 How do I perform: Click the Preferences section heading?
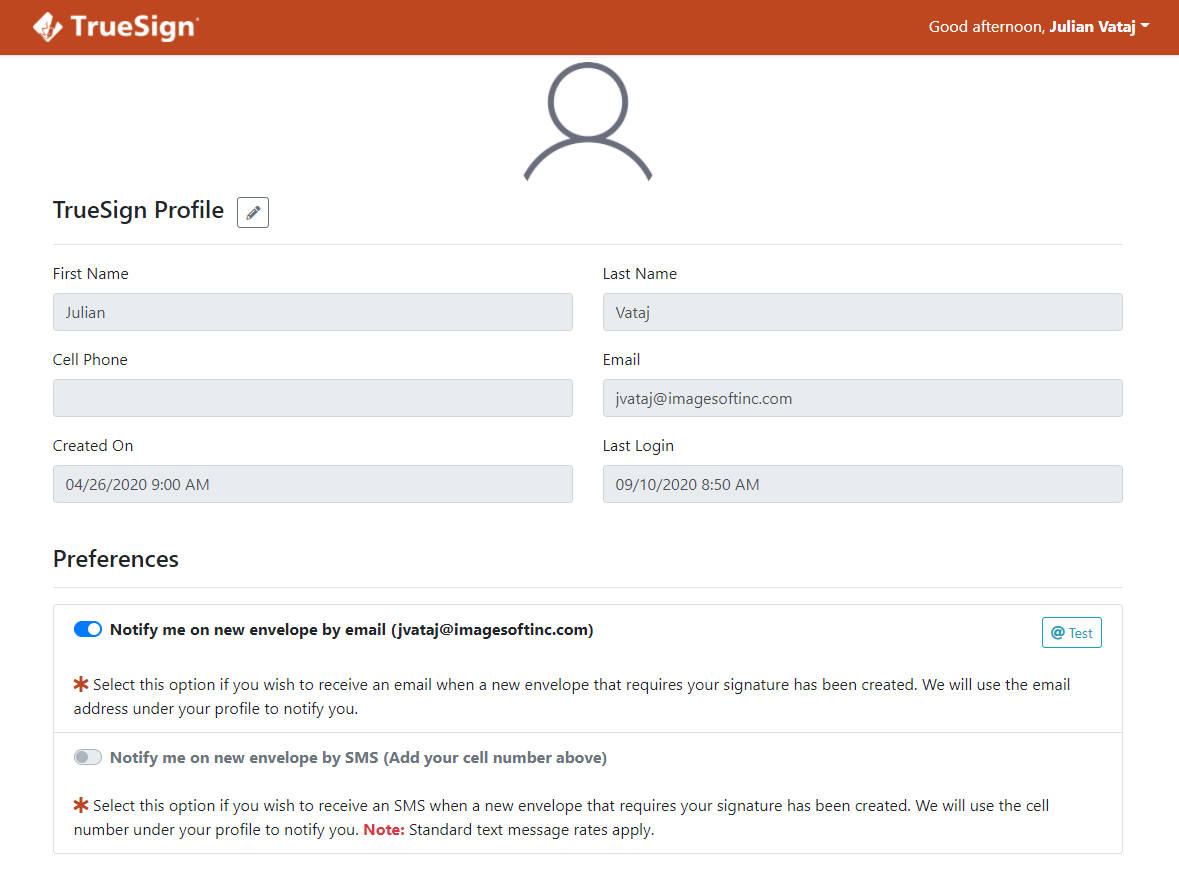(x=115, y=559)
